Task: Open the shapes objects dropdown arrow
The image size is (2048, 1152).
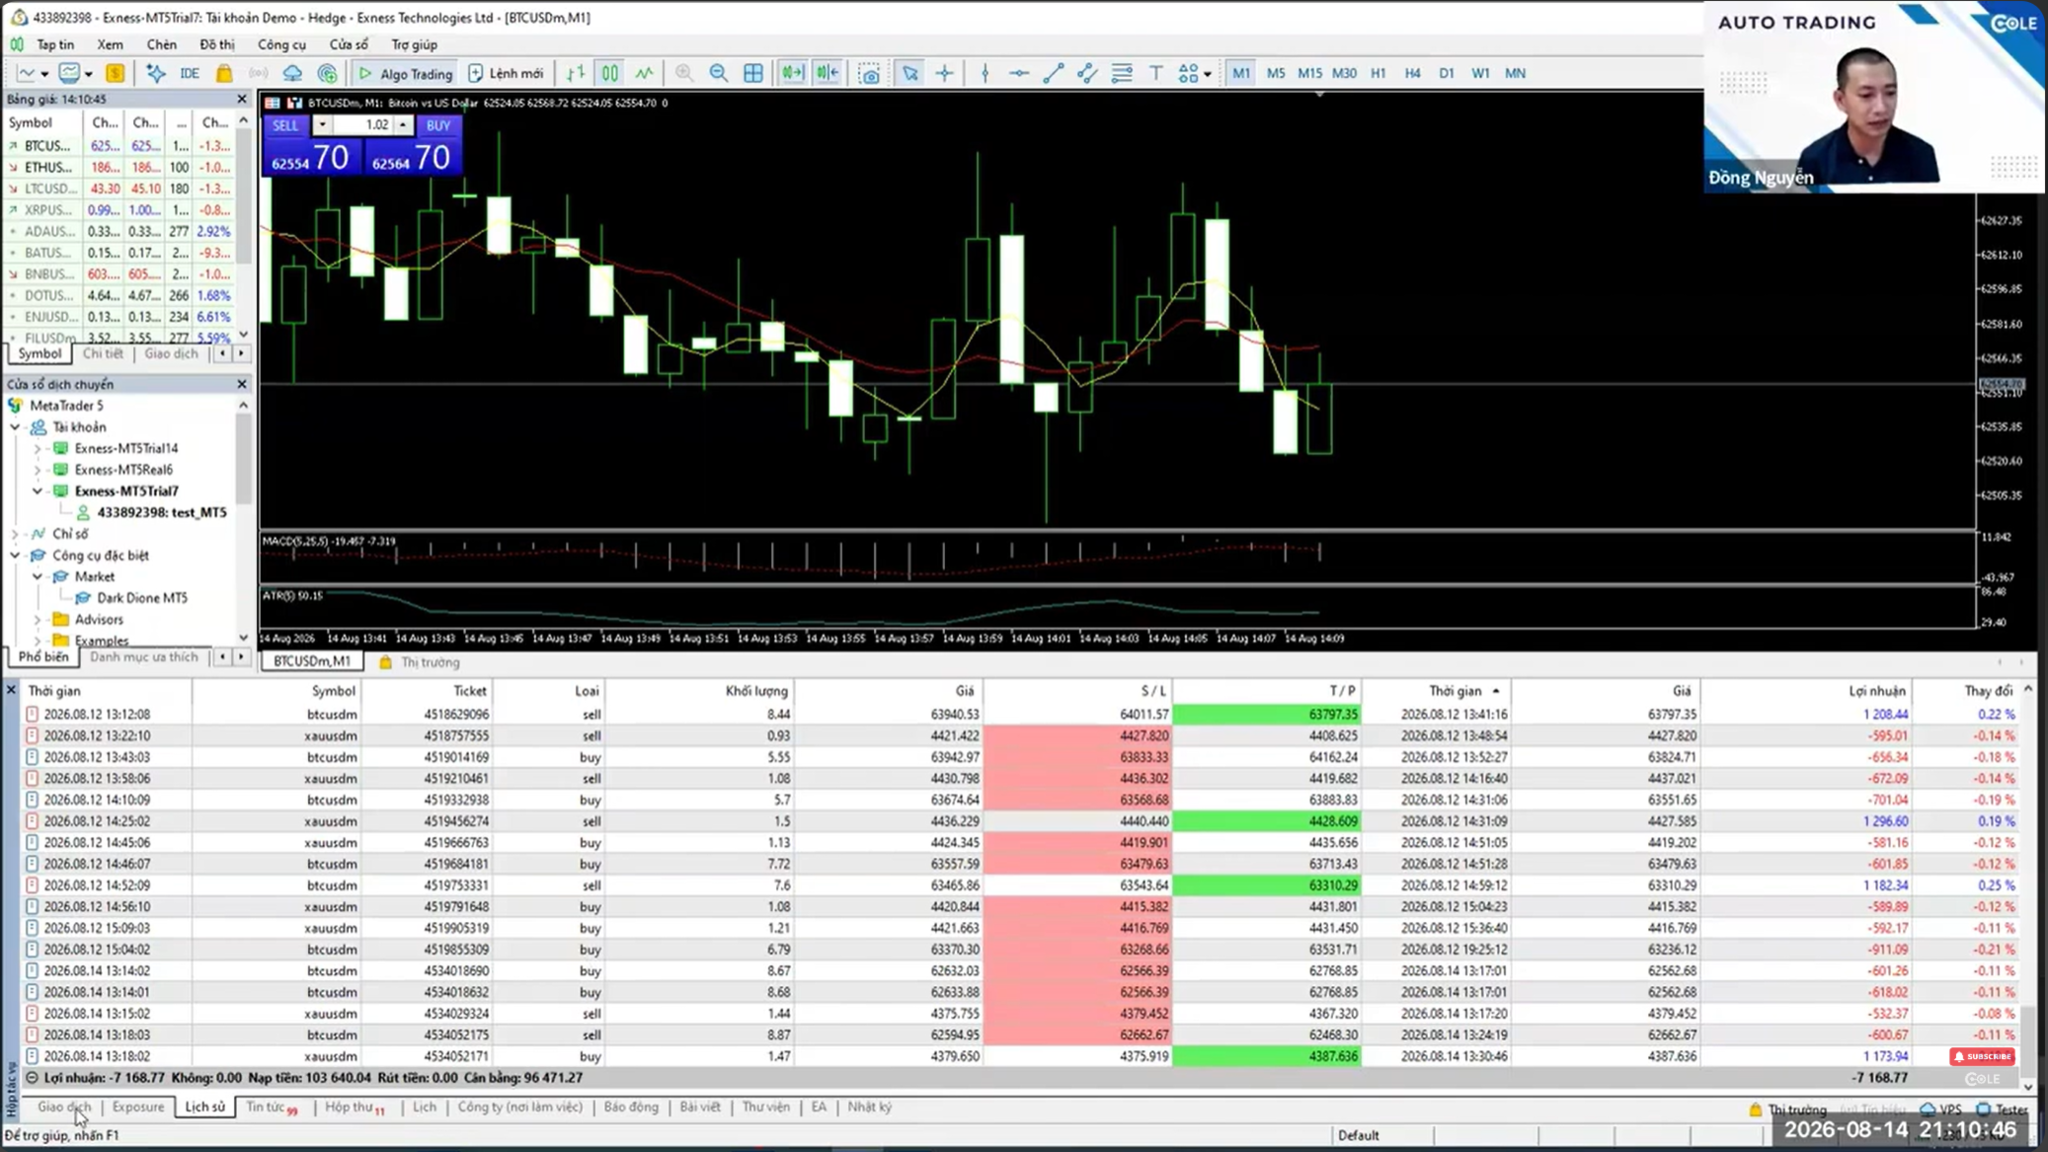Action: coord(1208,74)
